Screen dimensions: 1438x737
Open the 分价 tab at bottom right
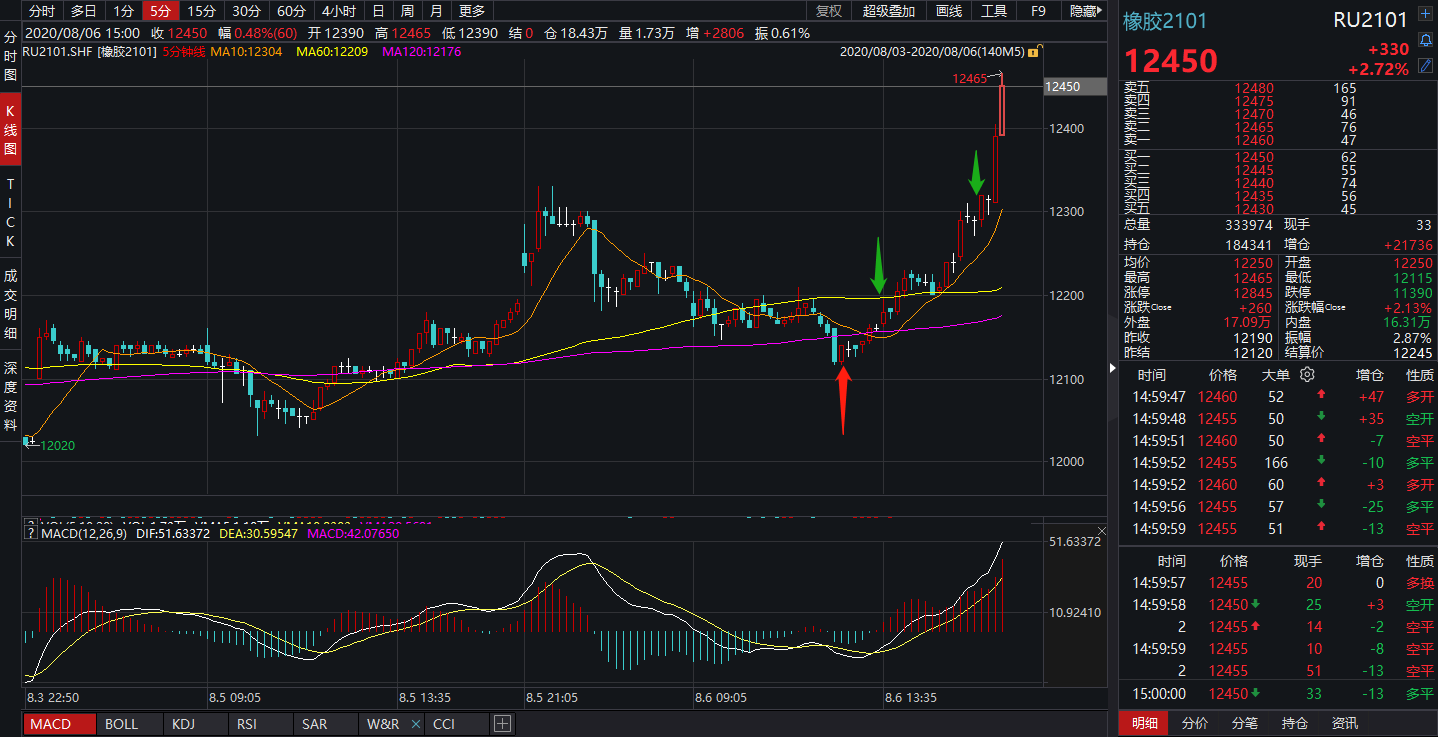[x=1194, y=724]
